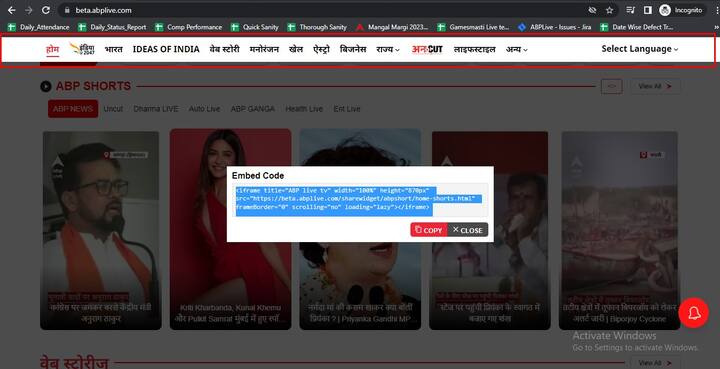Open the Incognito profile icon
This screenshot has height=369, width=720.
click(664, 10)
